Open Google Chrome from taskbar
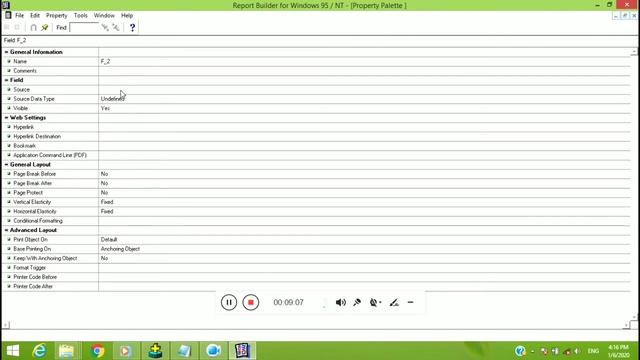 click(x=98, y=351)
